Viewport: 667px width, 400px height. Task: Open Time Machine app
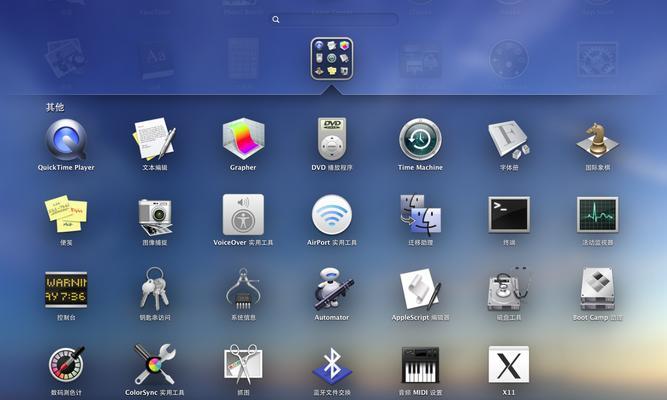click(420, 140)
